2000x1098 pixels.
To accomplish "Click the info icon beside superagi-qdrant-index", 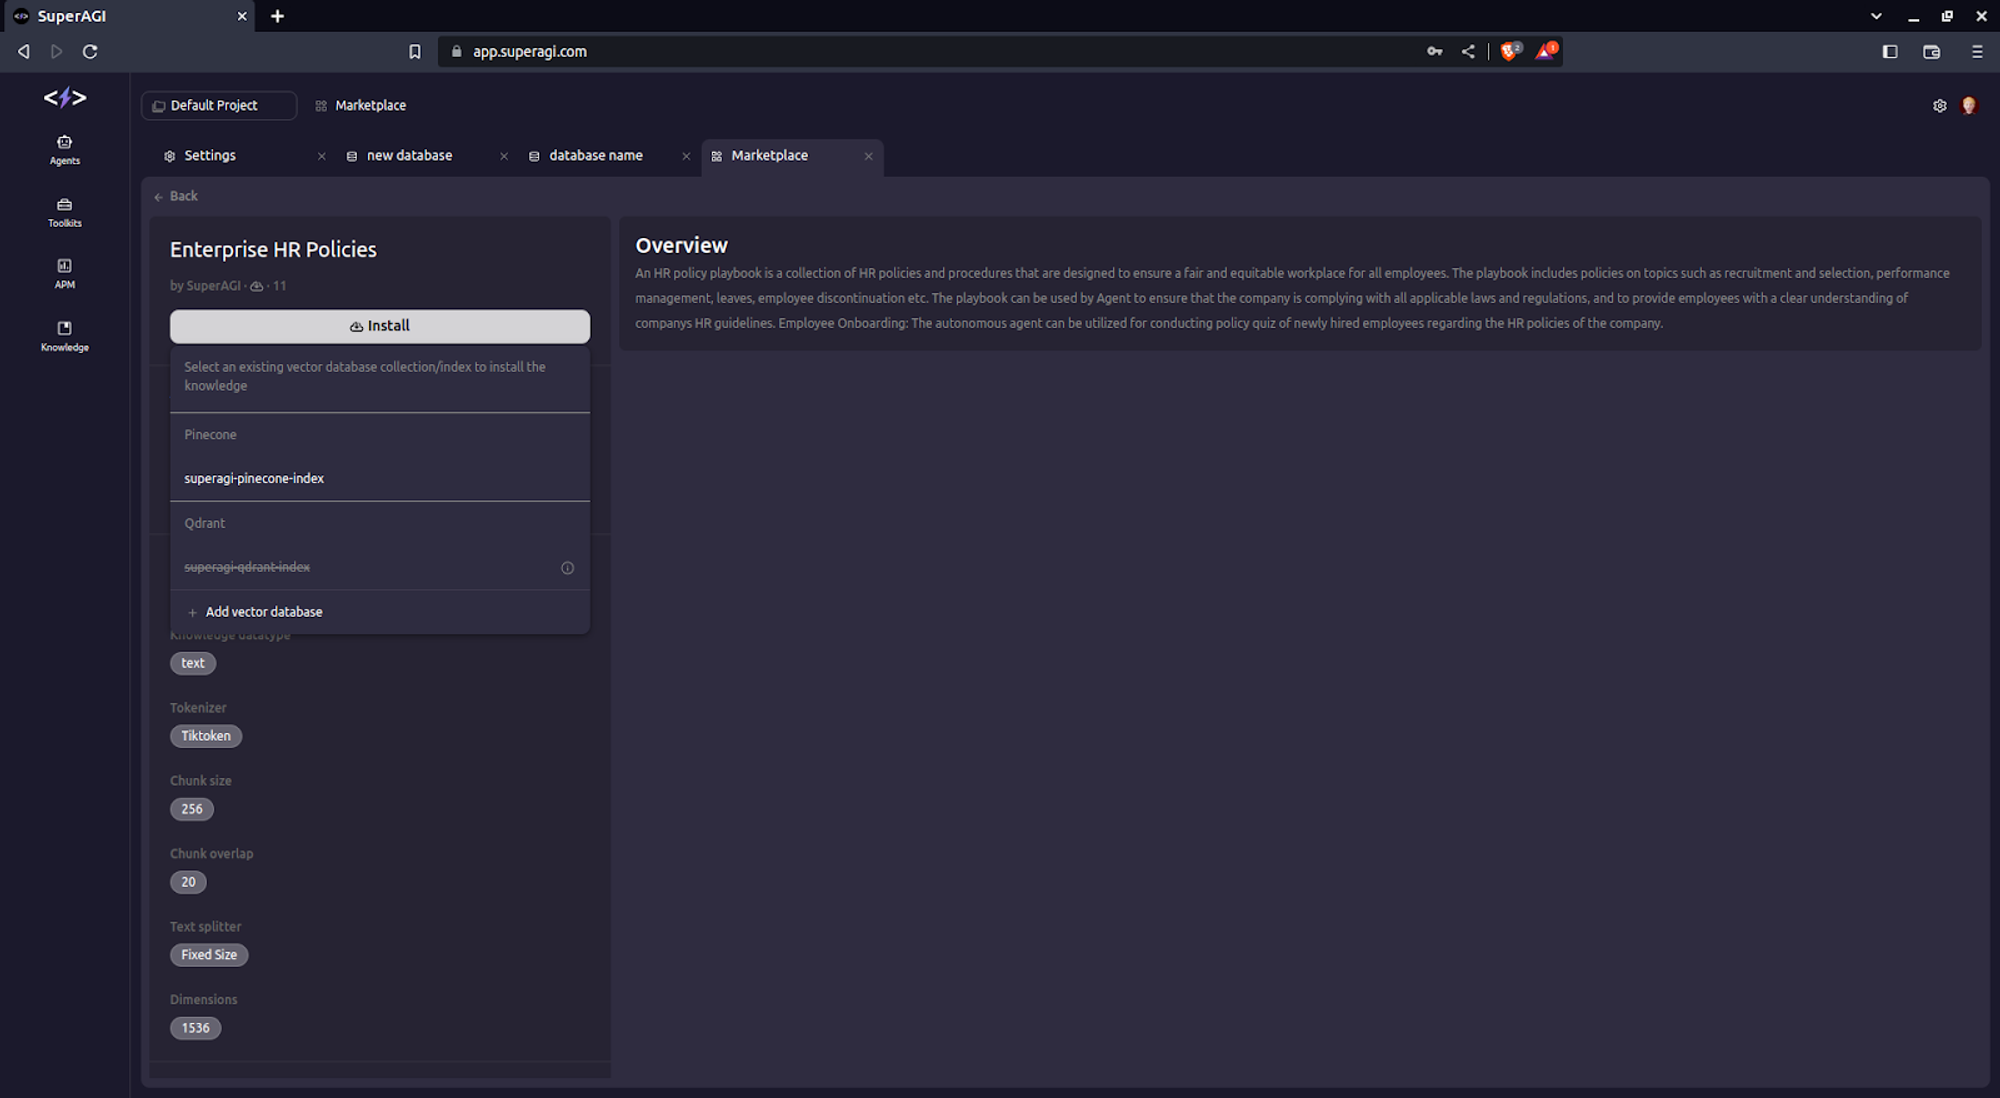I will click(567, 568).
